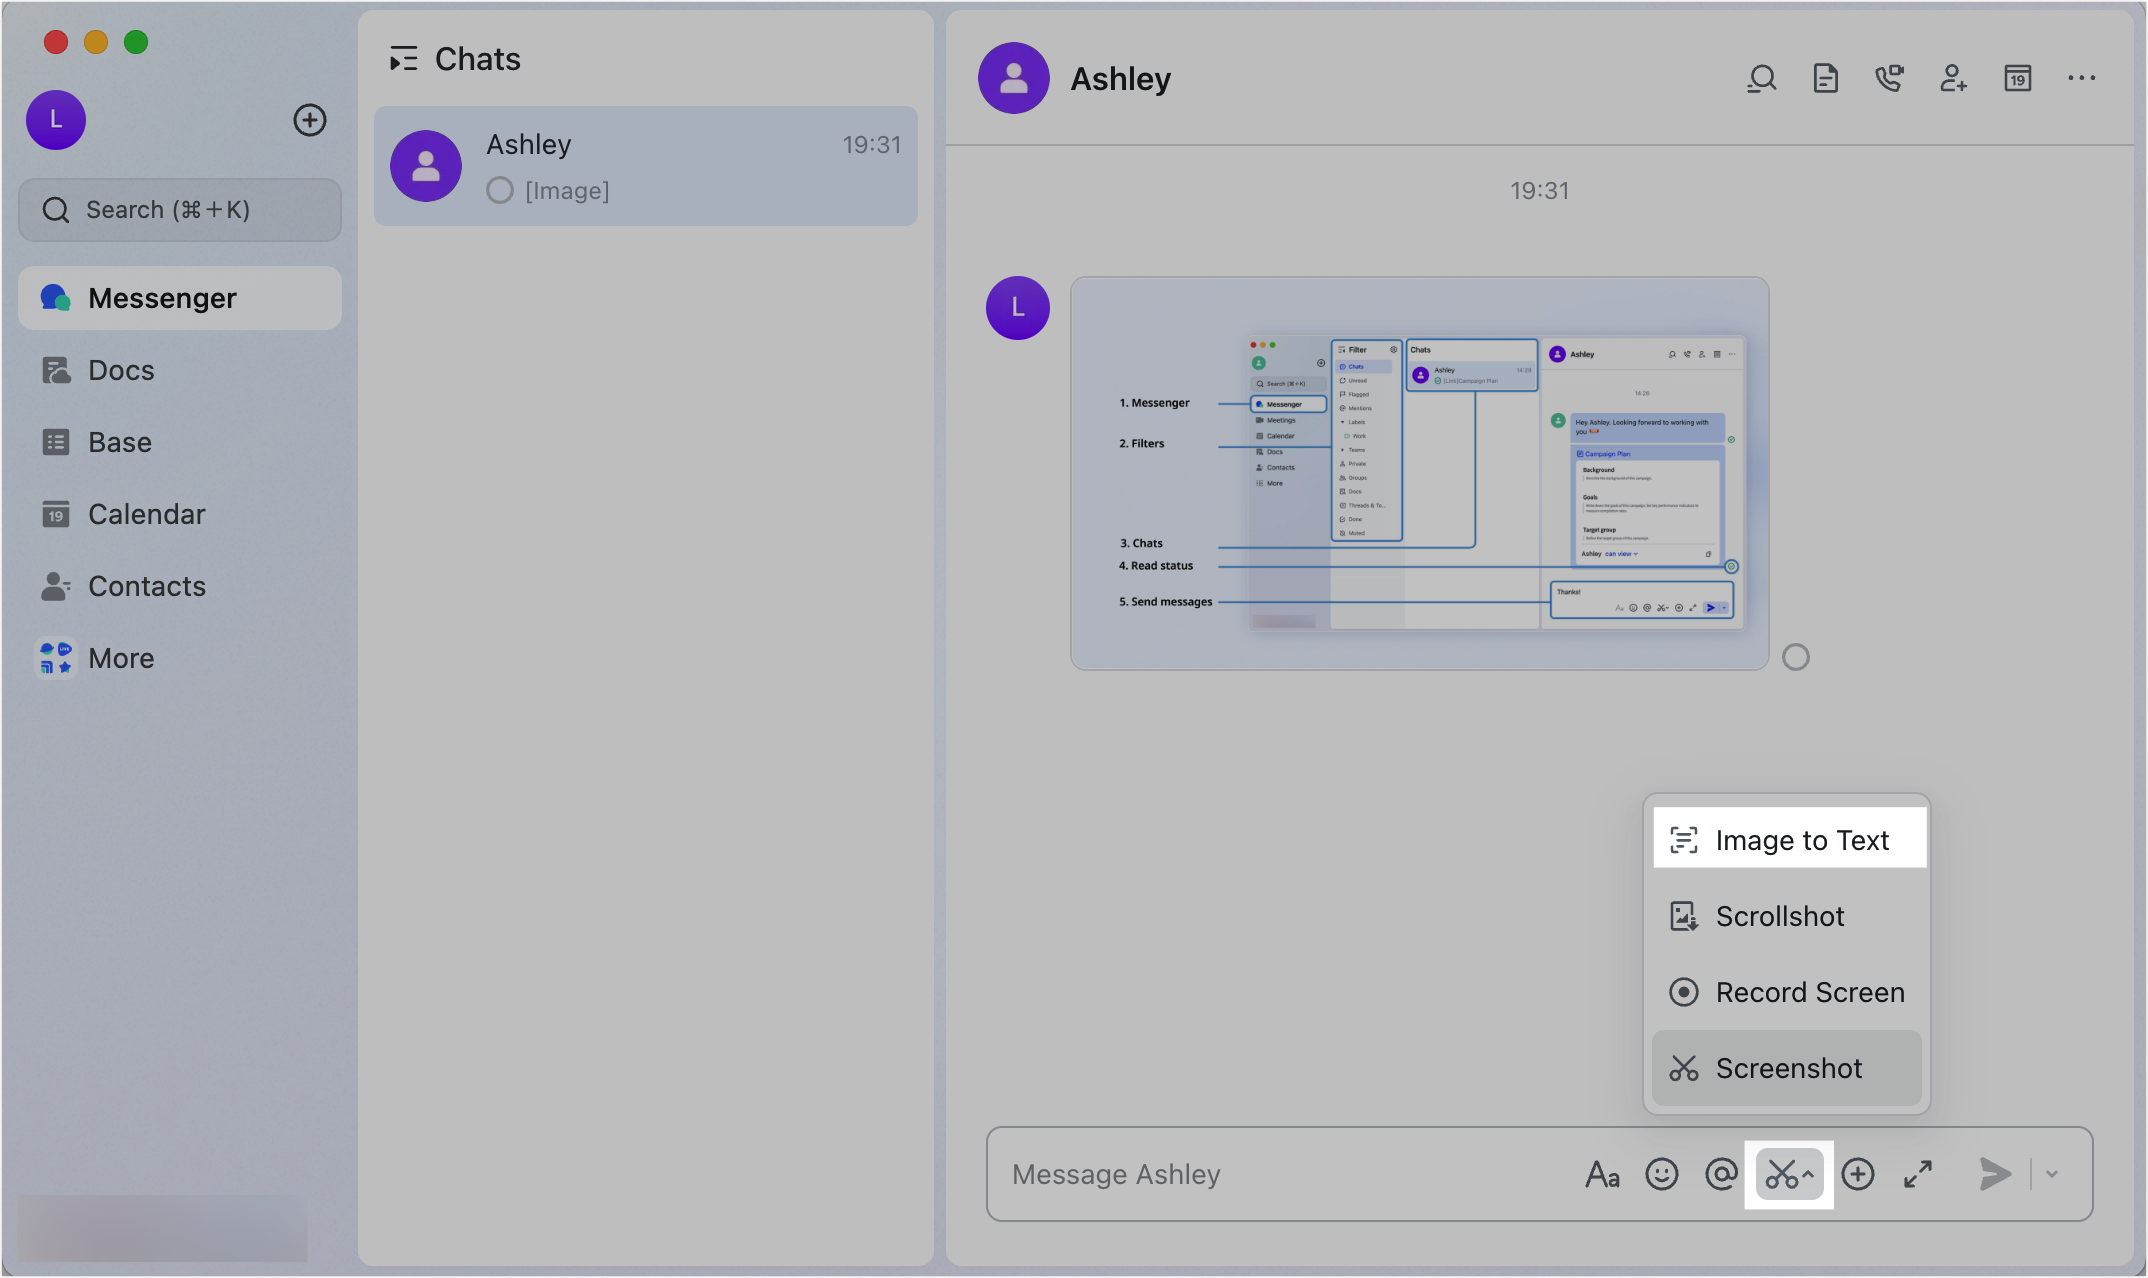Expand the message editor to full size
Image resolution: width=2148 pixels, height=1278 pixels.
click(1918, 1174)
